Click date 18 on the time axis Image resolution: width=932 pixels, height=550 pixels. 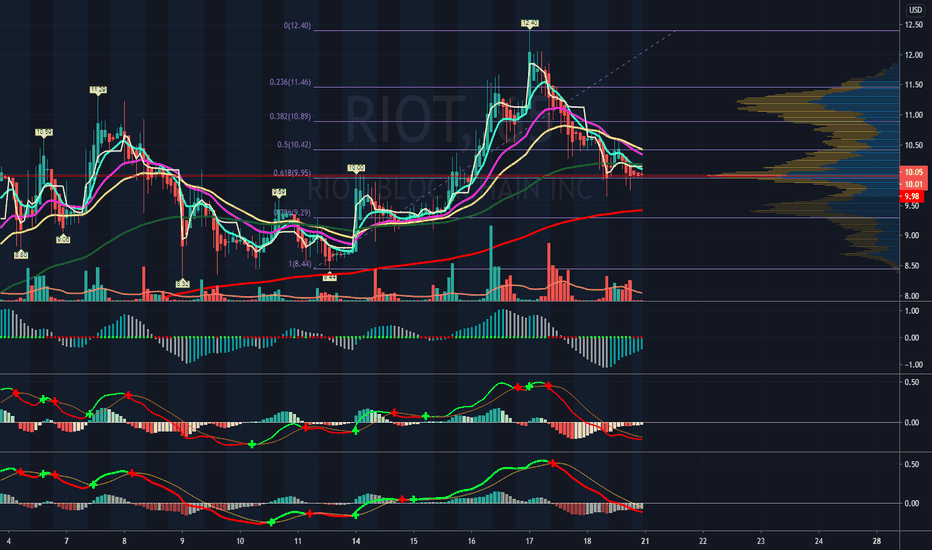[587, 541]
